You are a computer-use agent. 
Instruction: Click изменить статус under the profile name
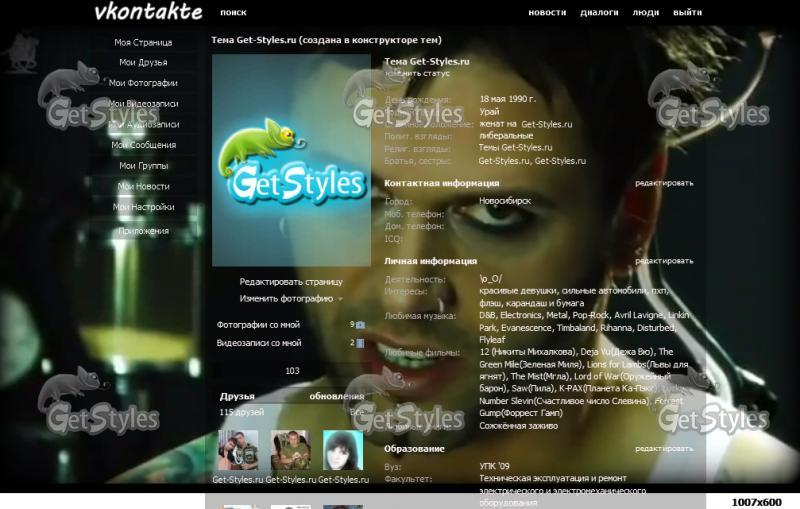point(418,73)
